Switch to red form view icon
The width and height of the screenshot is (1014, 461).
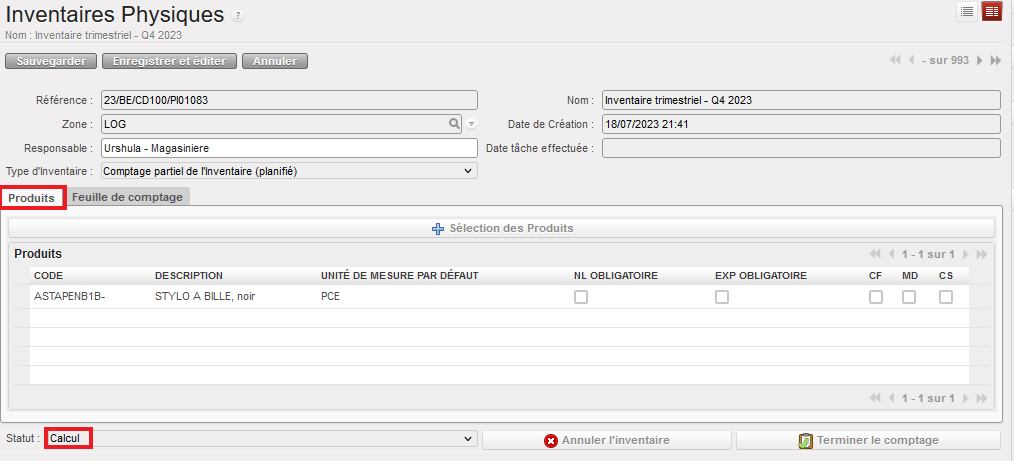(991, 11)
